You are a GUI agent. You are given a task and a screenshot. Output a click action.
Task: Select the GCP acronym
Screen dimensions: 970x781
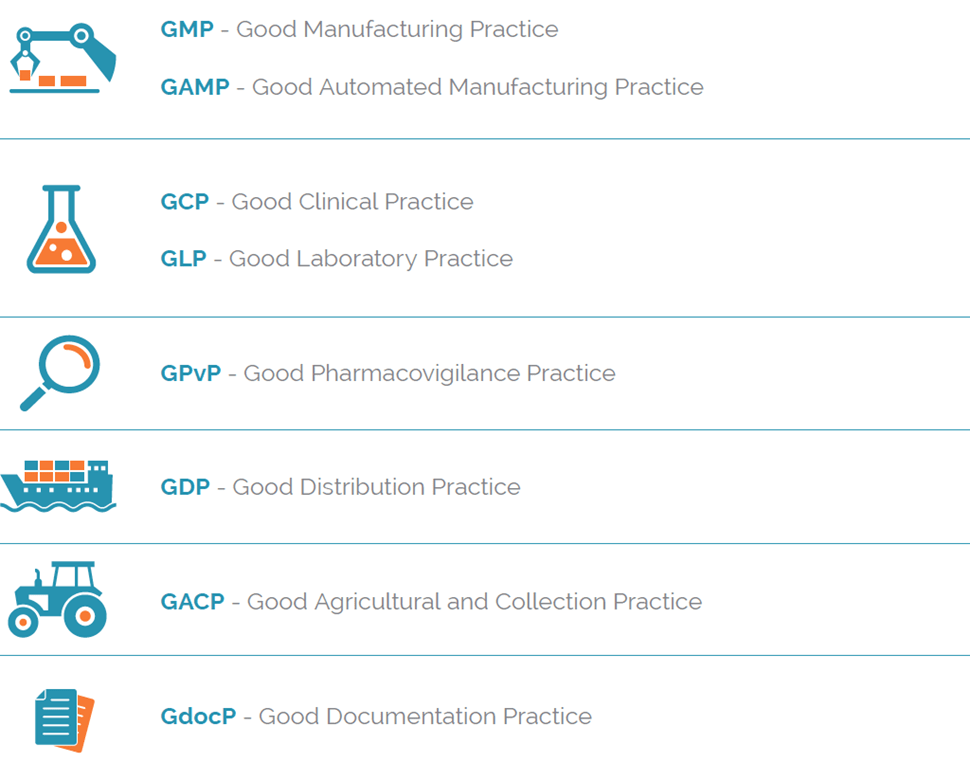[x=185, y=202]
